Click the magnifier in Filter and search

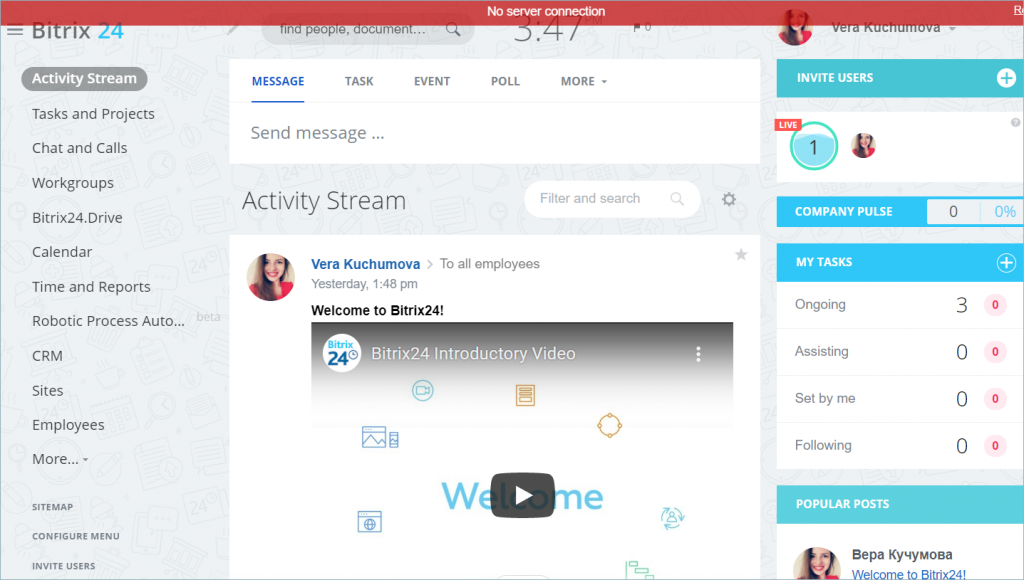point(677,199)
